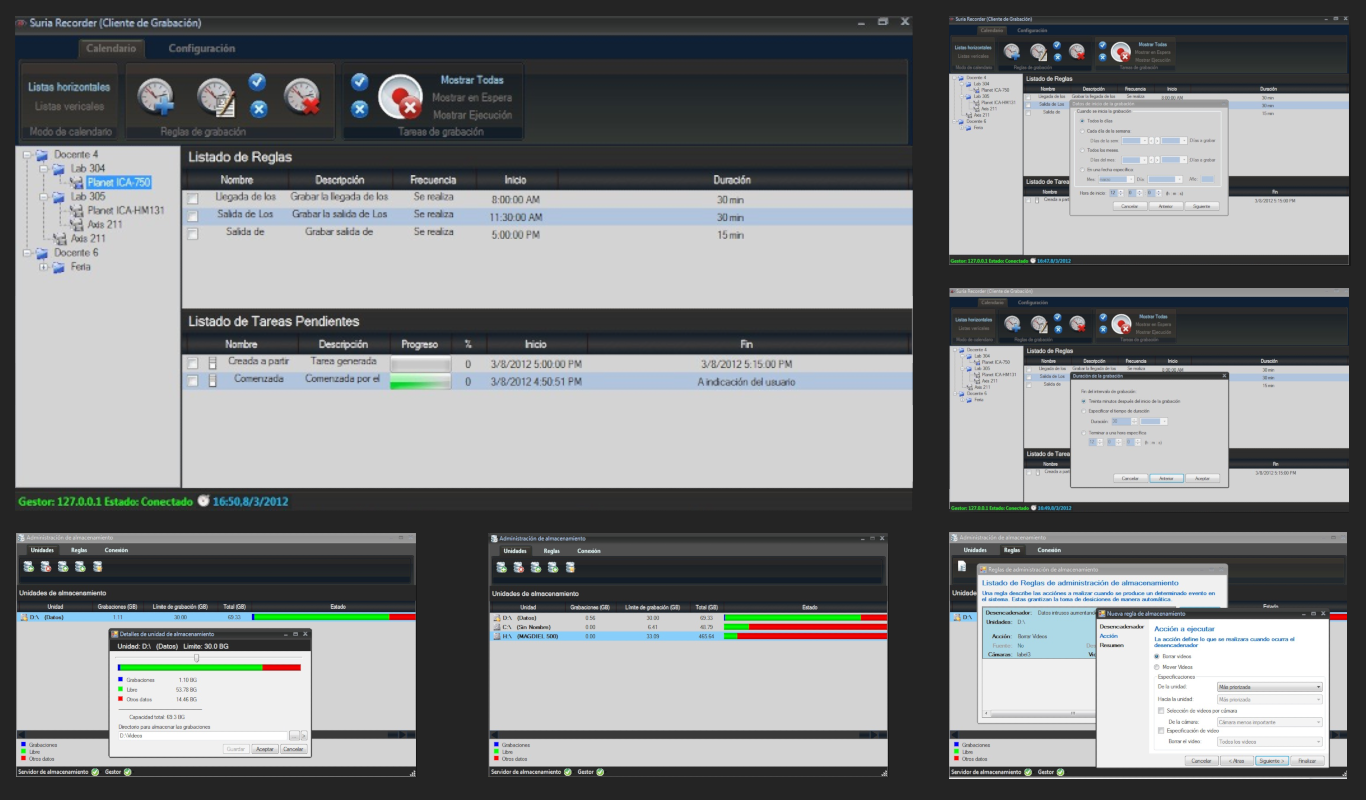This screenshot has width=1366, height=800.
Task: Open the Calendario tab
Action: [111, 48]
